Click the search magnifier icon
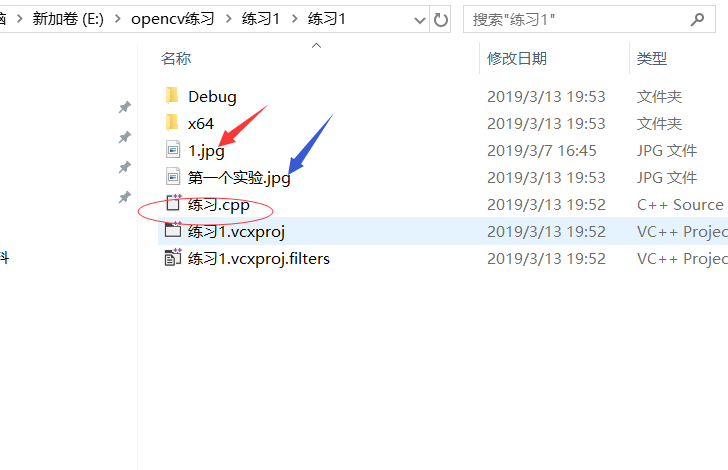Image resolution: width=728 pixels, height=470 pixels. click(697, 20)
